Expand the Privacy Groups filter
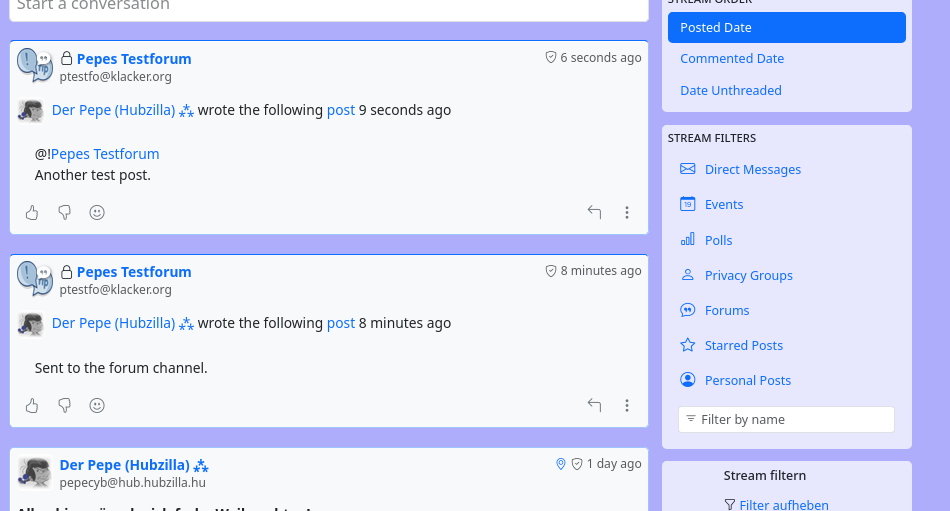This screenshot has height=511, width=950. pos(748,276)
